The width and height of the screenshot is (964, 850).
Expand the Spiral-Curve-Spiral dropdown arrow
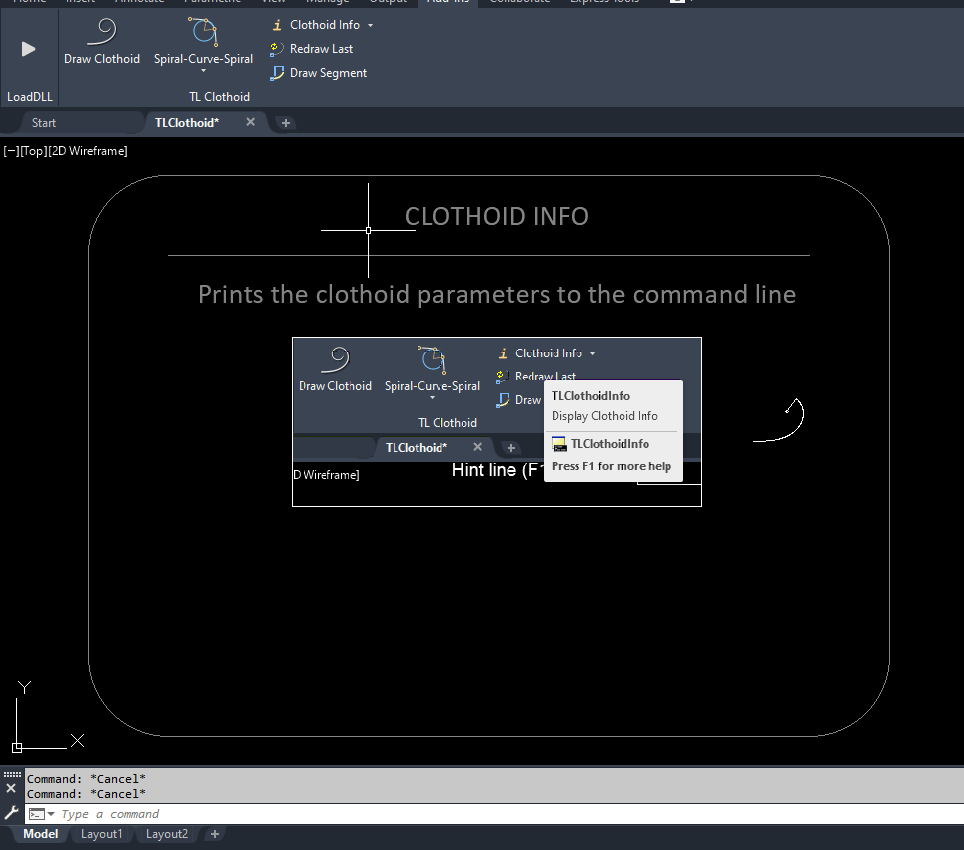click(x=203, y=71)
